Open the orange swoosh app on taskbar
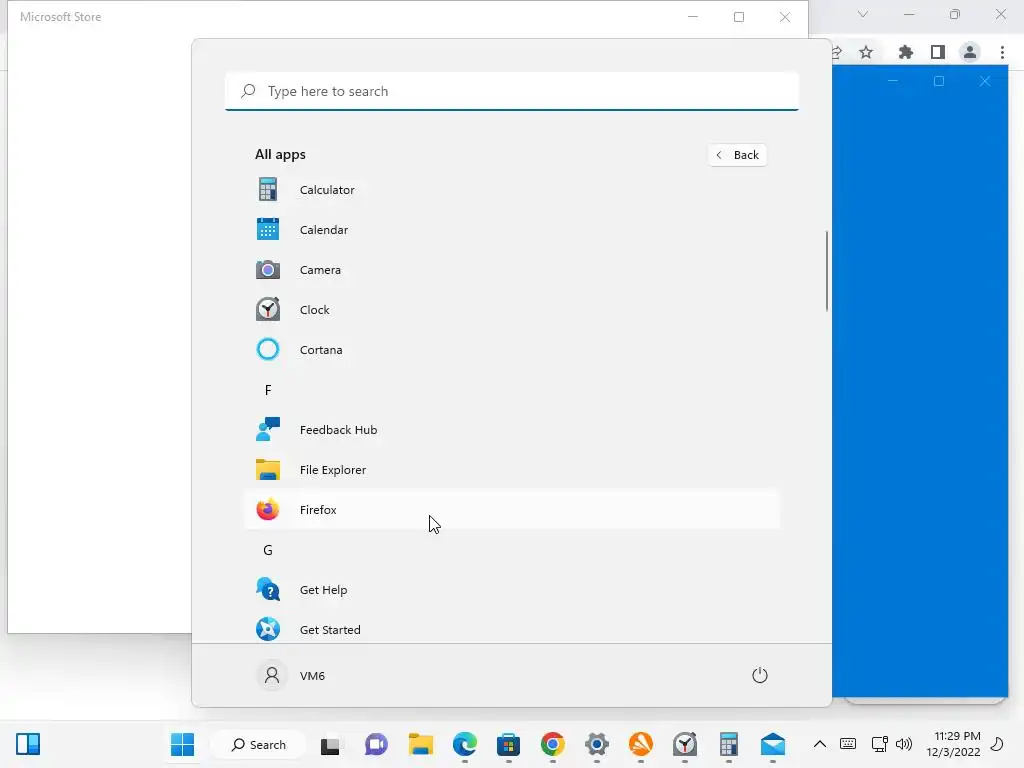Image resolution: width=1024 pixels, height=768 pixels. point(641,744)
